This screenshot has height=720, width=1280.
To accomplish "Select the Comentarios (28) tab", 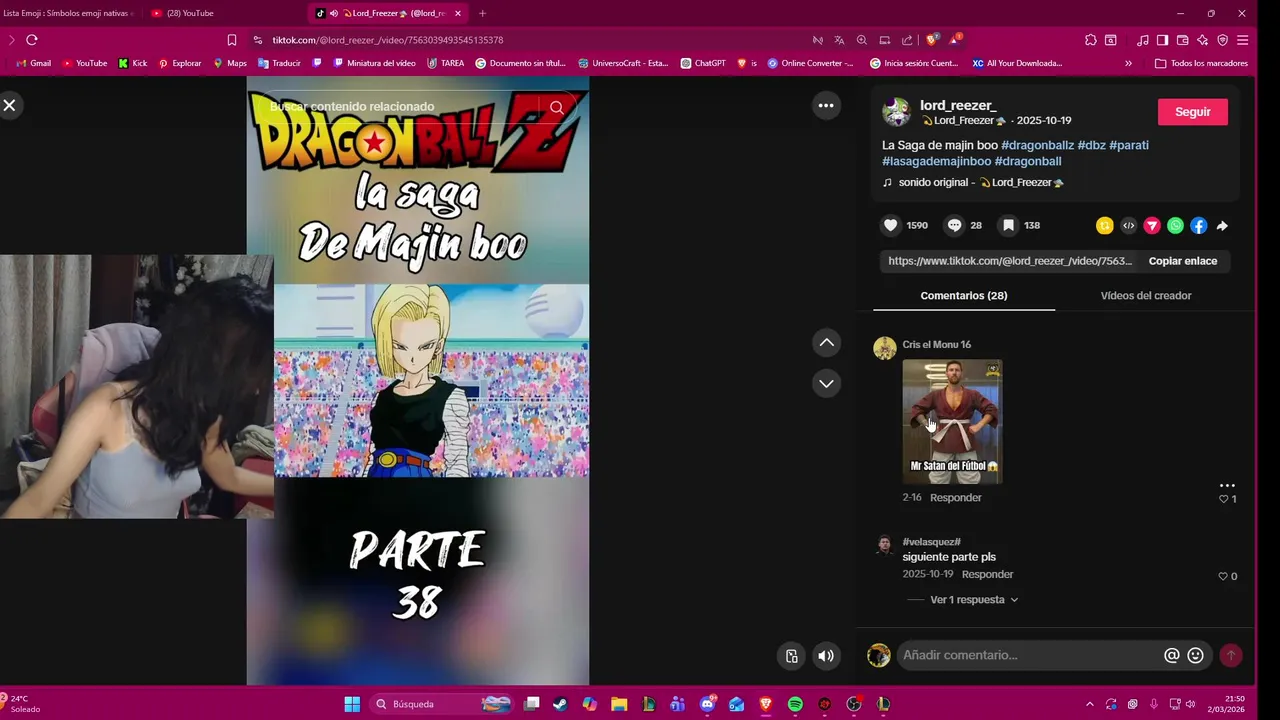I will coord(963,296).
